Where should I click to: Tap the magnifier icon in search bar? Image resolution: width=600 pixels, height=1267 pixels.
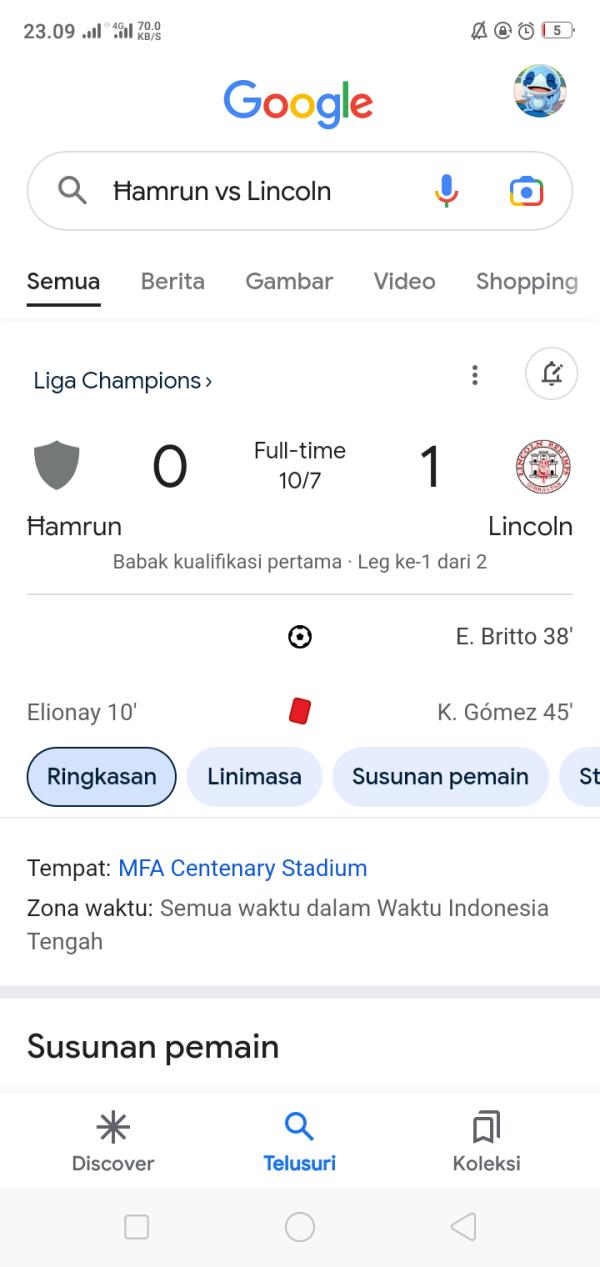[72, 189]
